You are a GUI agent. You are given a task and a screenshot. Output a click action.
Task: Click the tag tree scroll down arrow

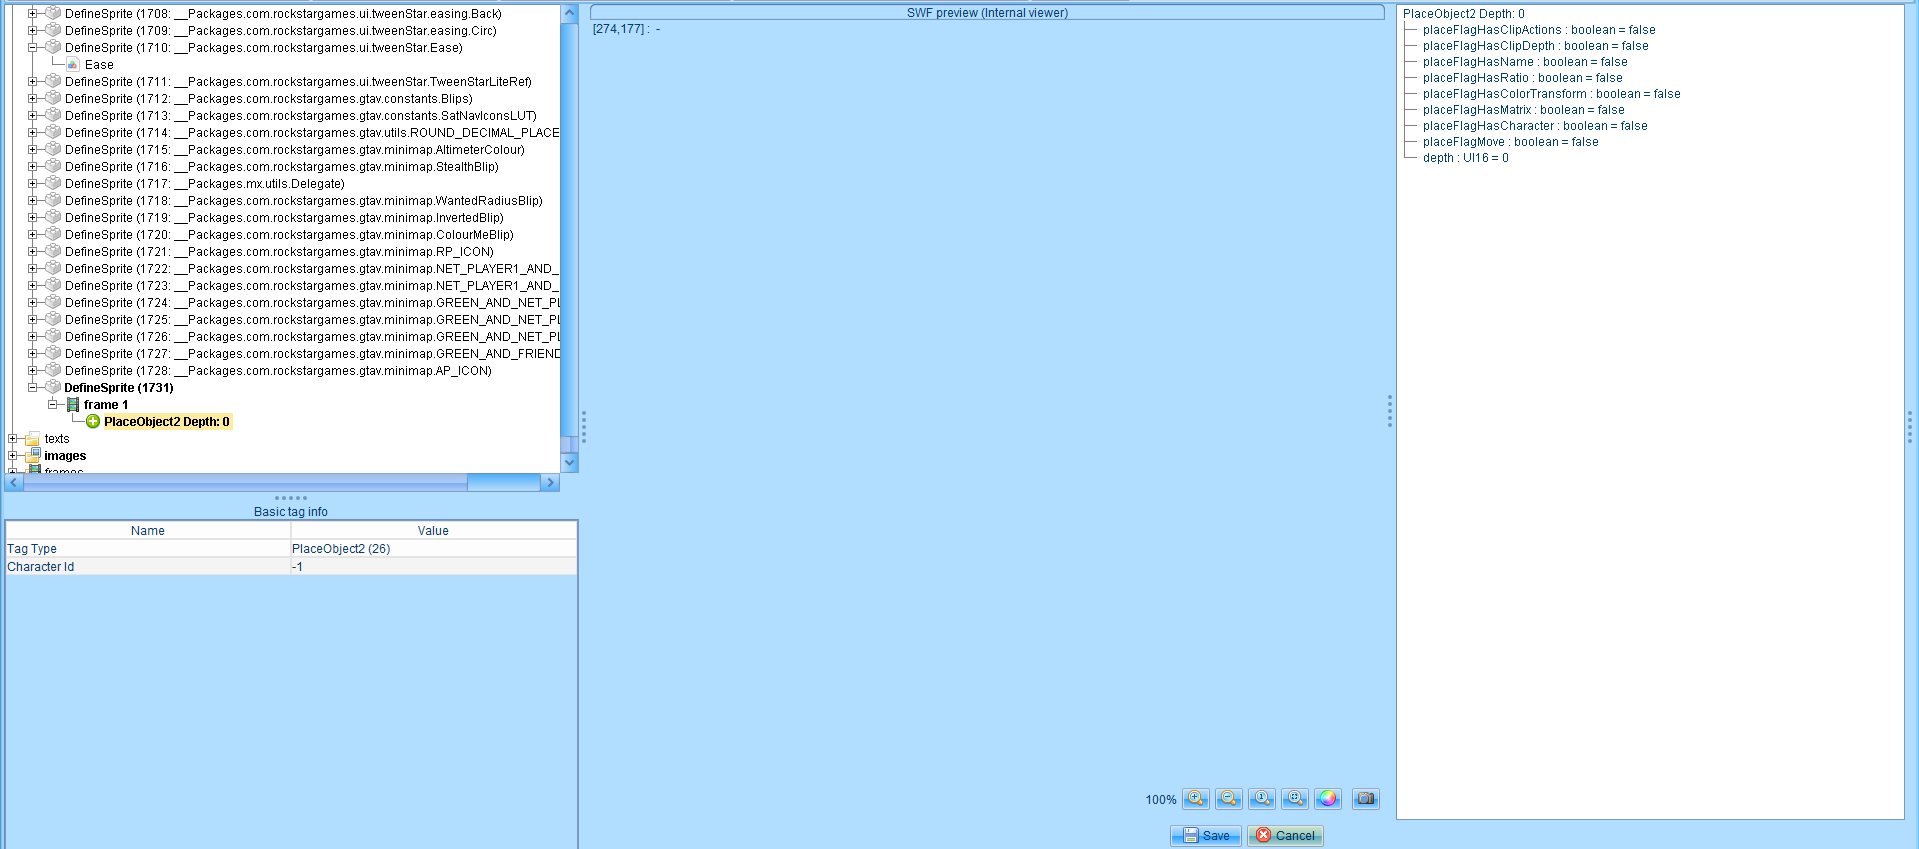(570, 462)
